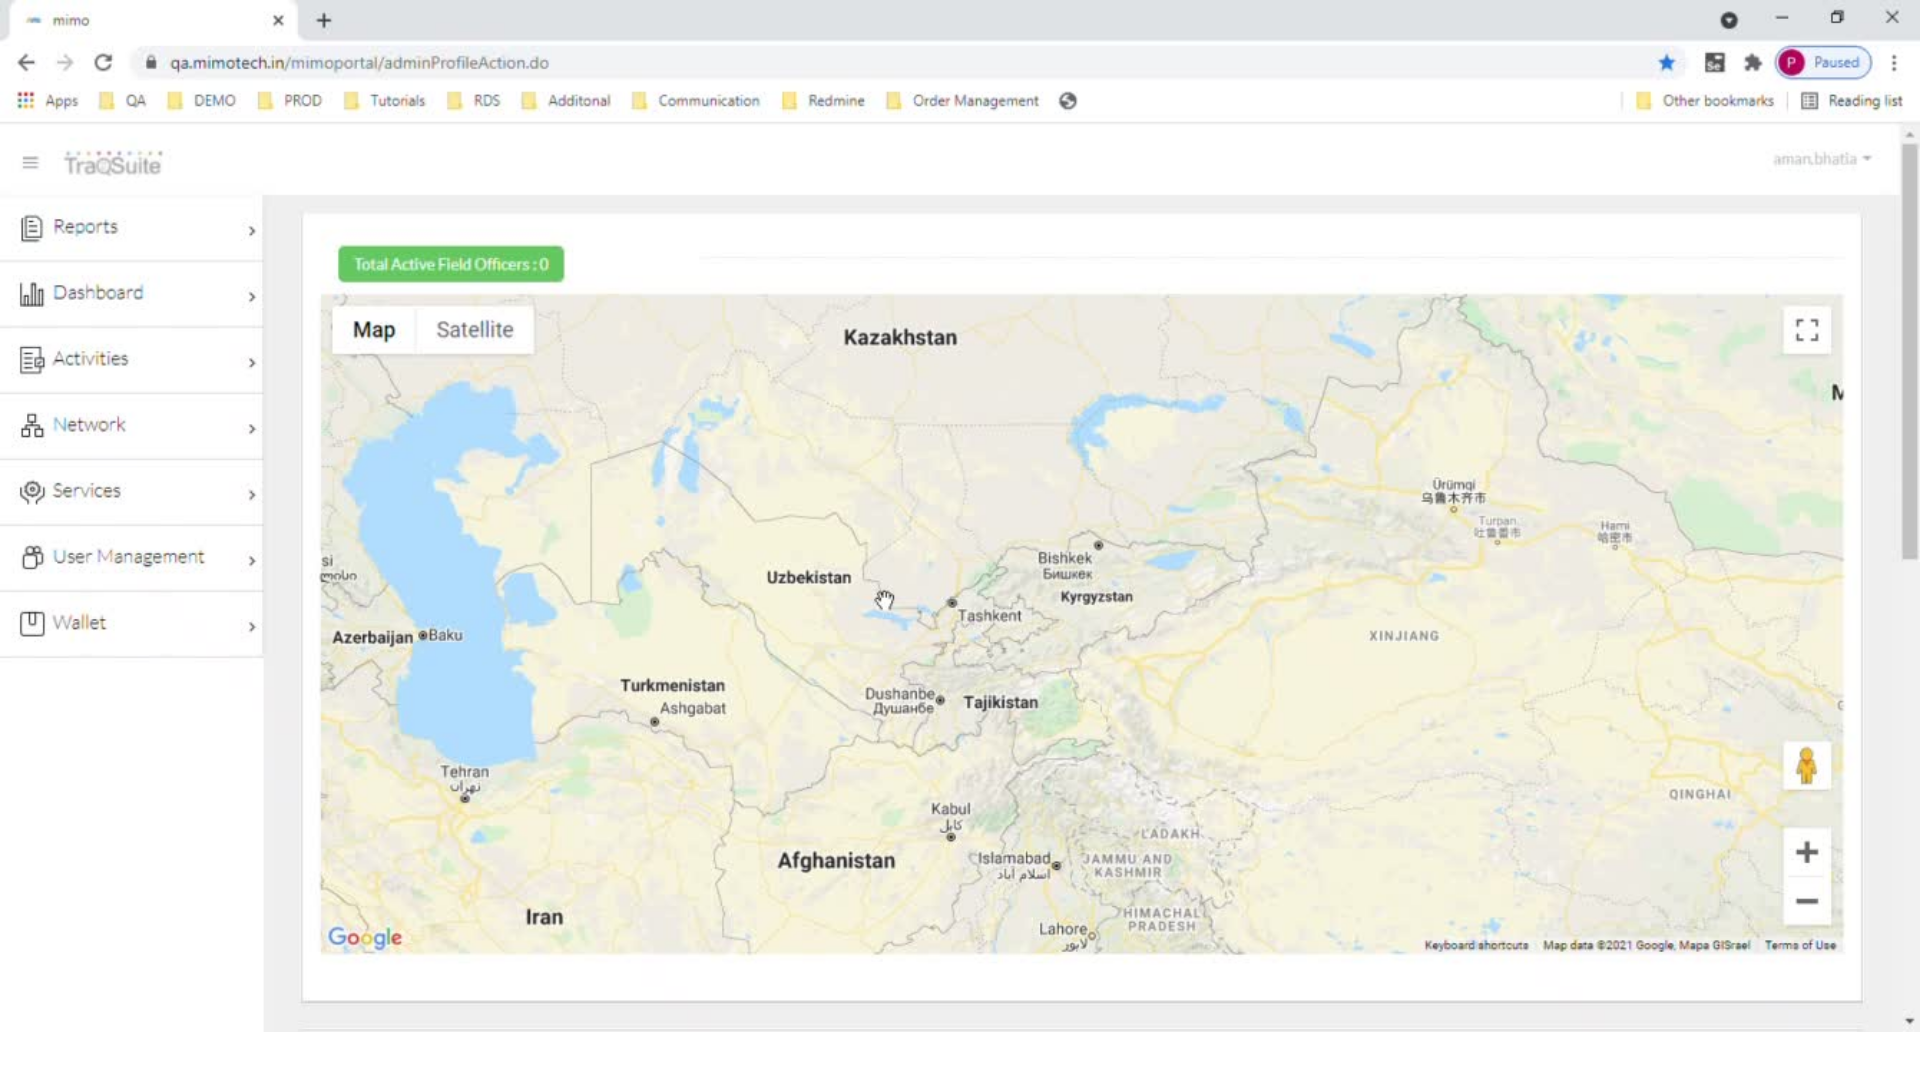The width and height of the screenshot is (1920, 1080).
Task: Select the Reports icon in the sidebar
Action: [x=31, y=227]
